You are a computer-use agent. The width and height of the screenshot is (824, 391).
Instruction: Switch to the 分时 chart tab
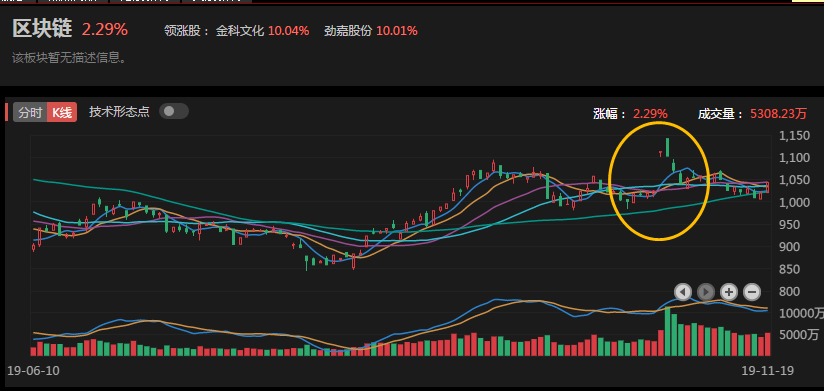click(30, 112)
